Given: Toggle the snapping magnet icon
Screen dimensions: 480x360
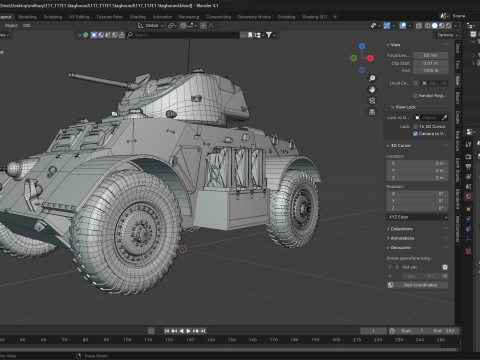Looking at the screenshot, I should point(183,26).
